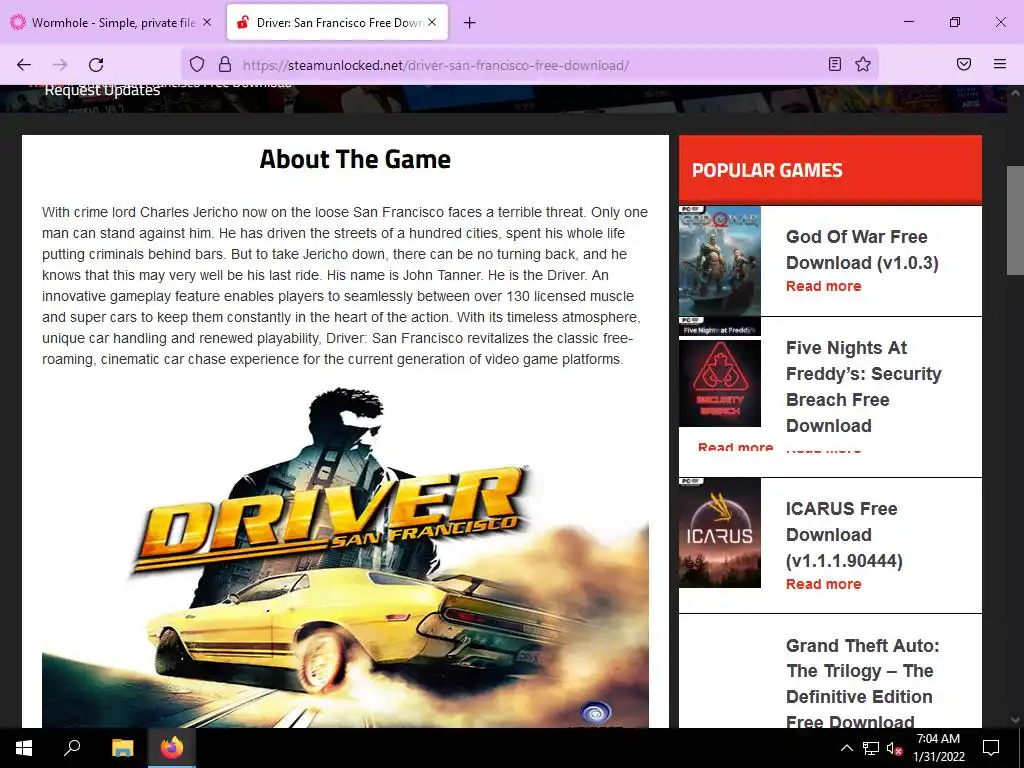This screenshot has height=768, width=1024.
Task: Select the Driver: San Francisco tab
Action: (337, 22)
